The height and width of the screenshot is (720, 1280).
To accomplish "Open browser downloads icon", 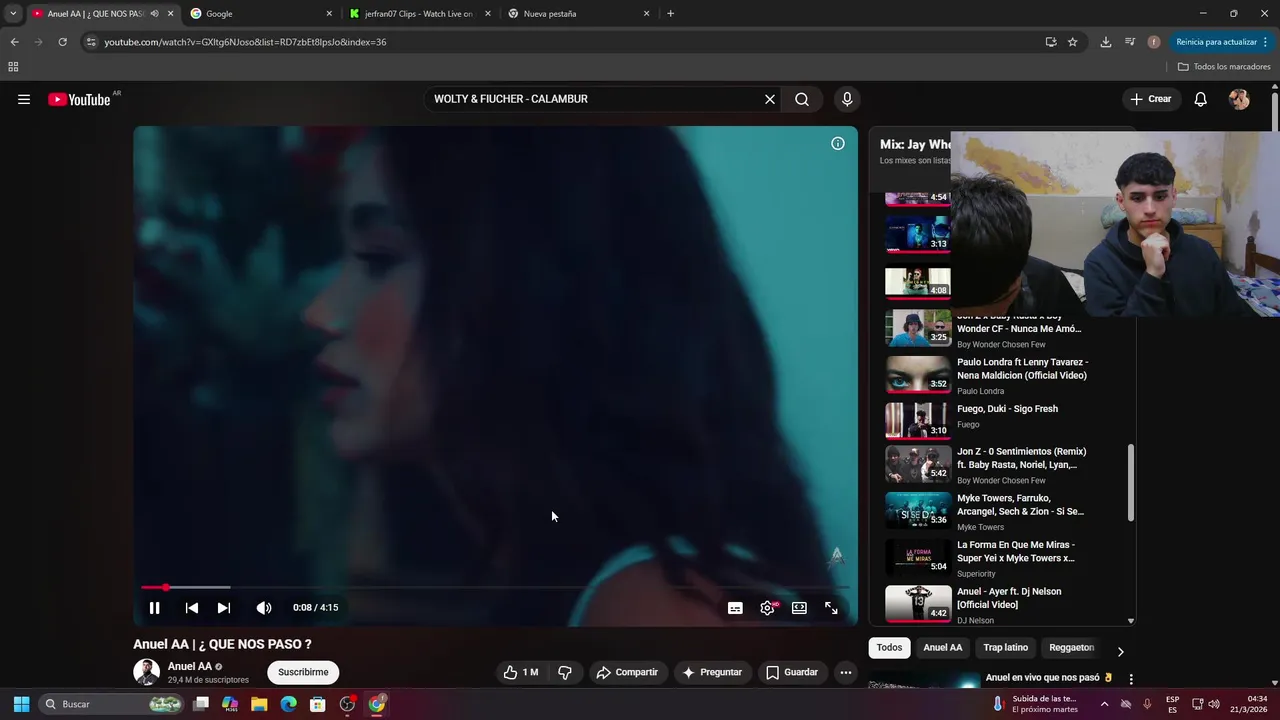I will pos(1105,42).
